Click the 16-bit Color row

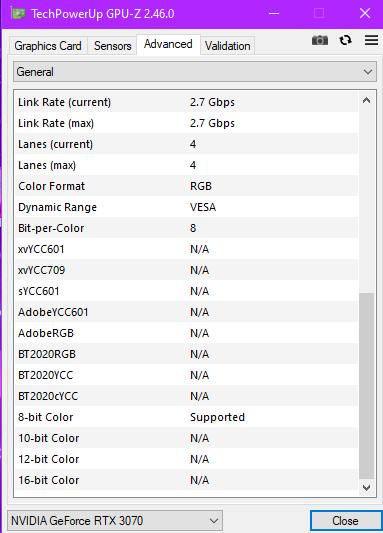[x=187, y=480]
